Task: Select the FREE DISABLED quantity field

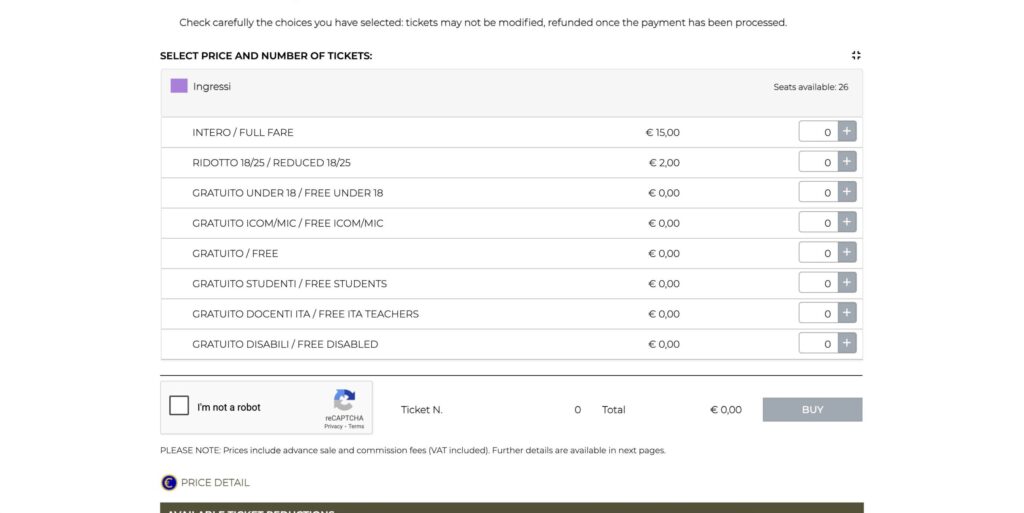Action: [818, 344]
